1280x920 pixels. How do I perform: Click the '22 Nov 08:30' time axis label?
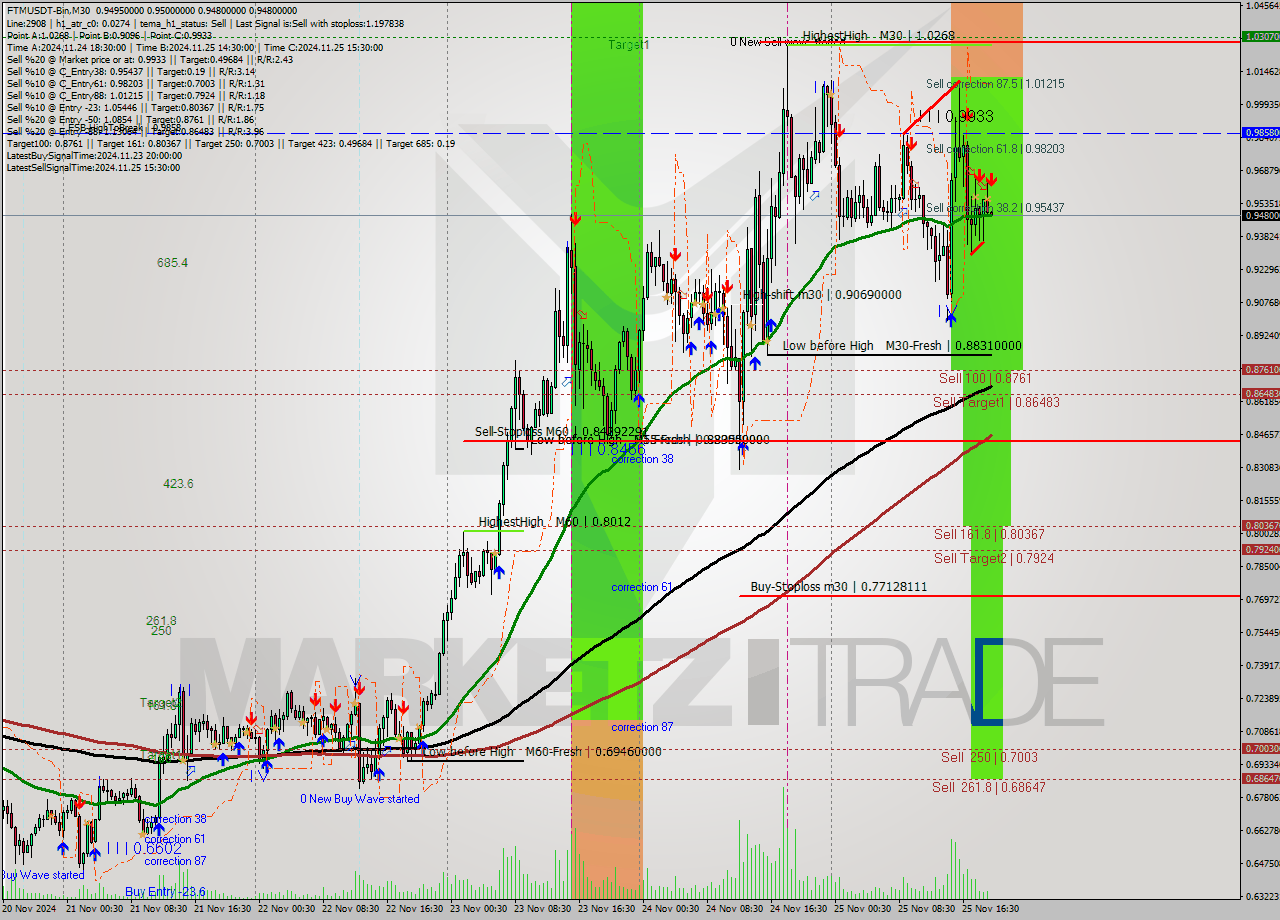tap(351, 909)
